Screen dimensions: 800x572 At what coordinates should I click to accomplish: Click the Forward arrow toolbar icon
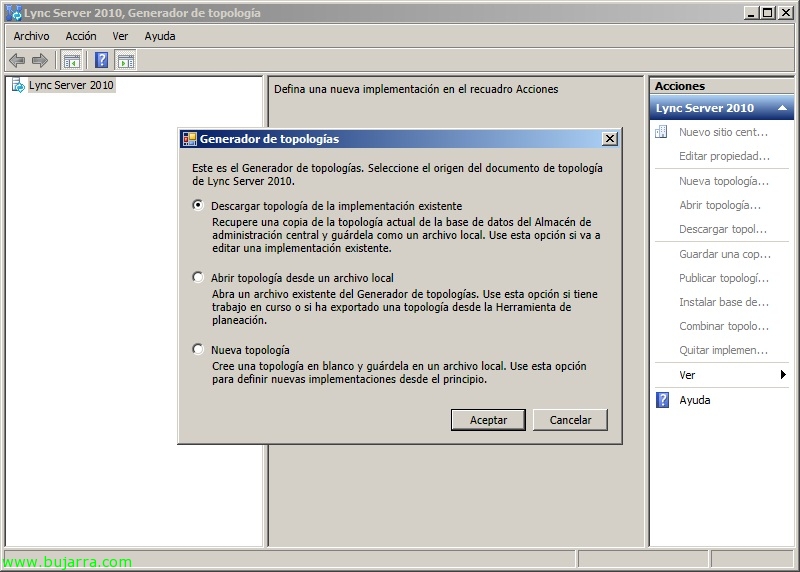coord(40,61)
